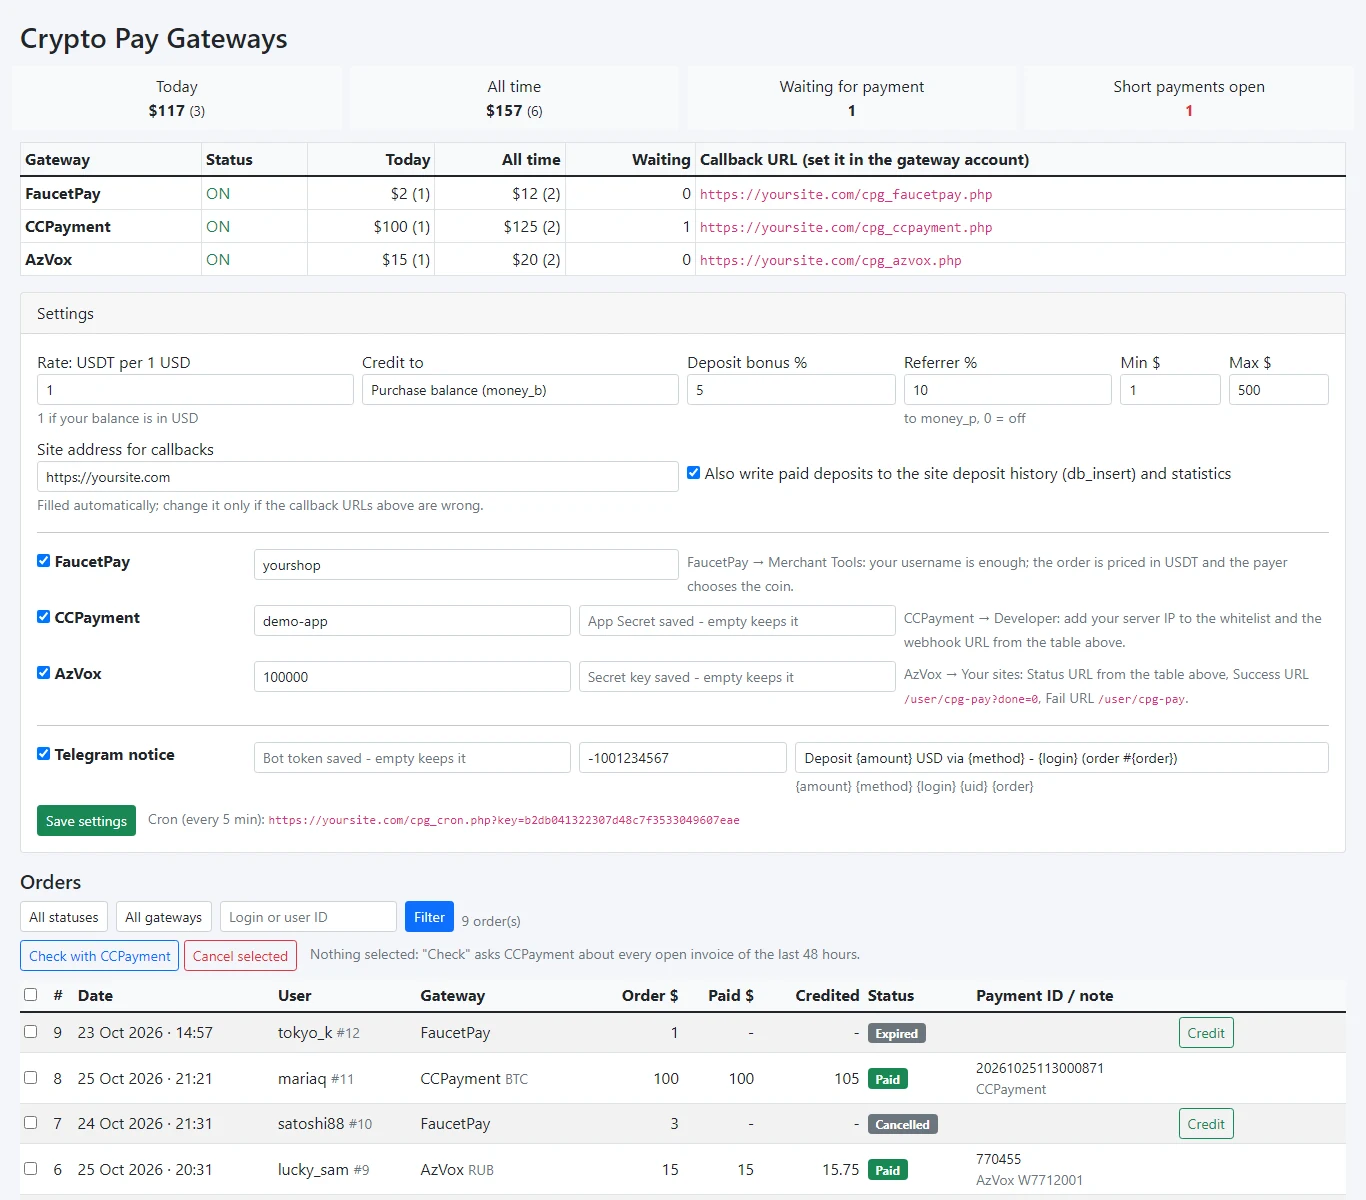Select order 7 satoshi88 row checkbox
Screen dimensions: 1366x1200
pos(31,1123)
